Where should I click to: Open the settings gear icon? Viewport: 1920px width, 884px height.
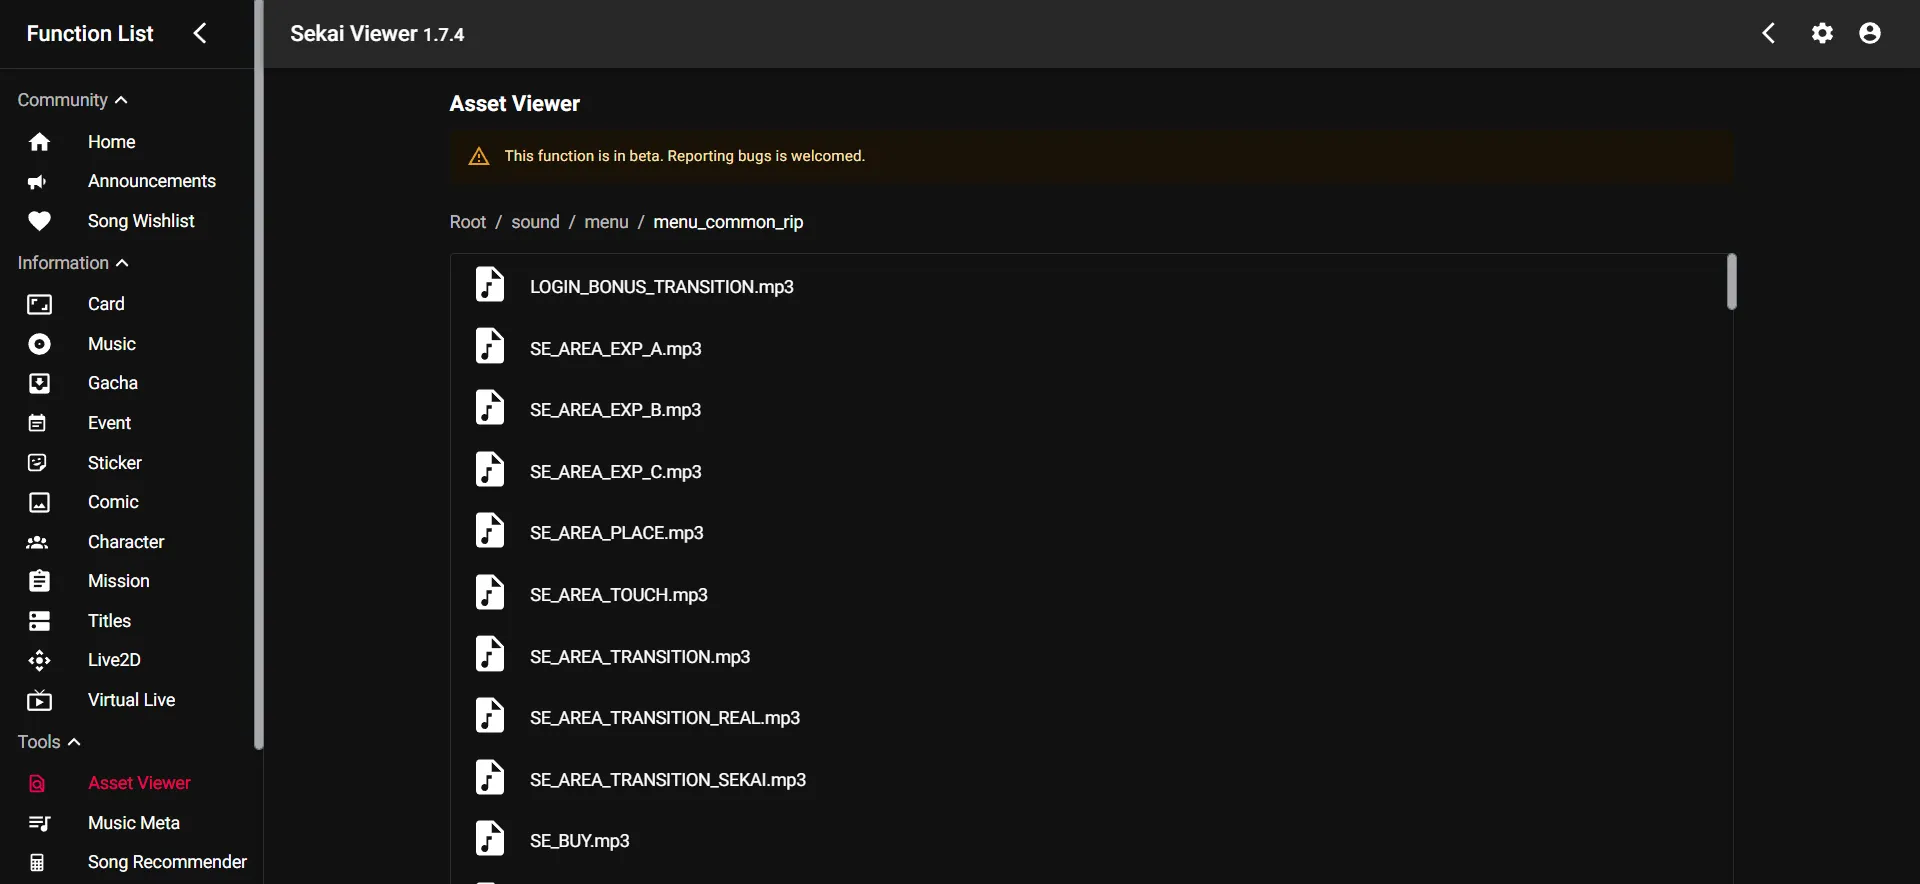(x=1822, y=34)
